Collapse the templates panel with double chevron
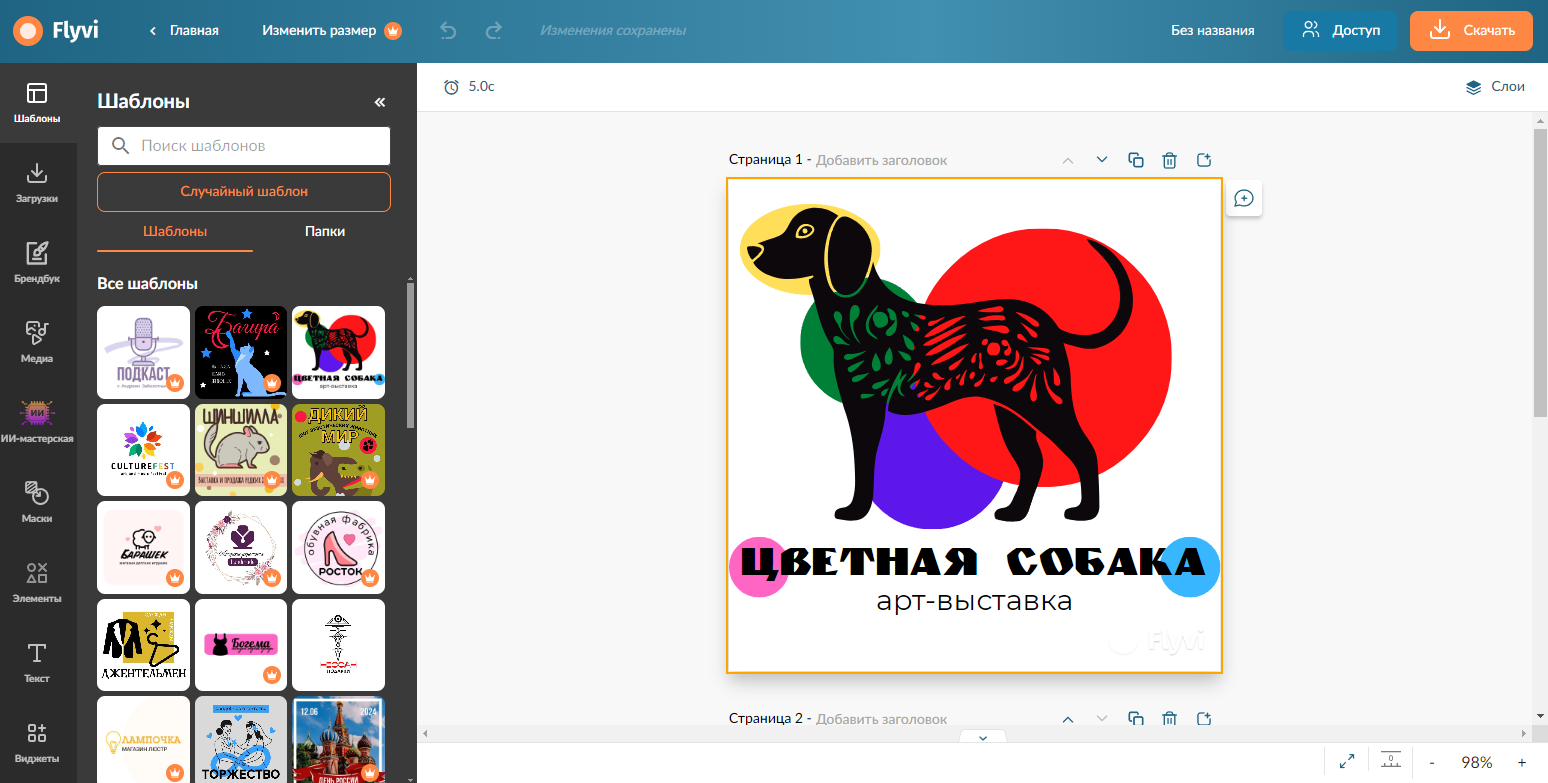The image size is (1548, 783). point(380,102)
